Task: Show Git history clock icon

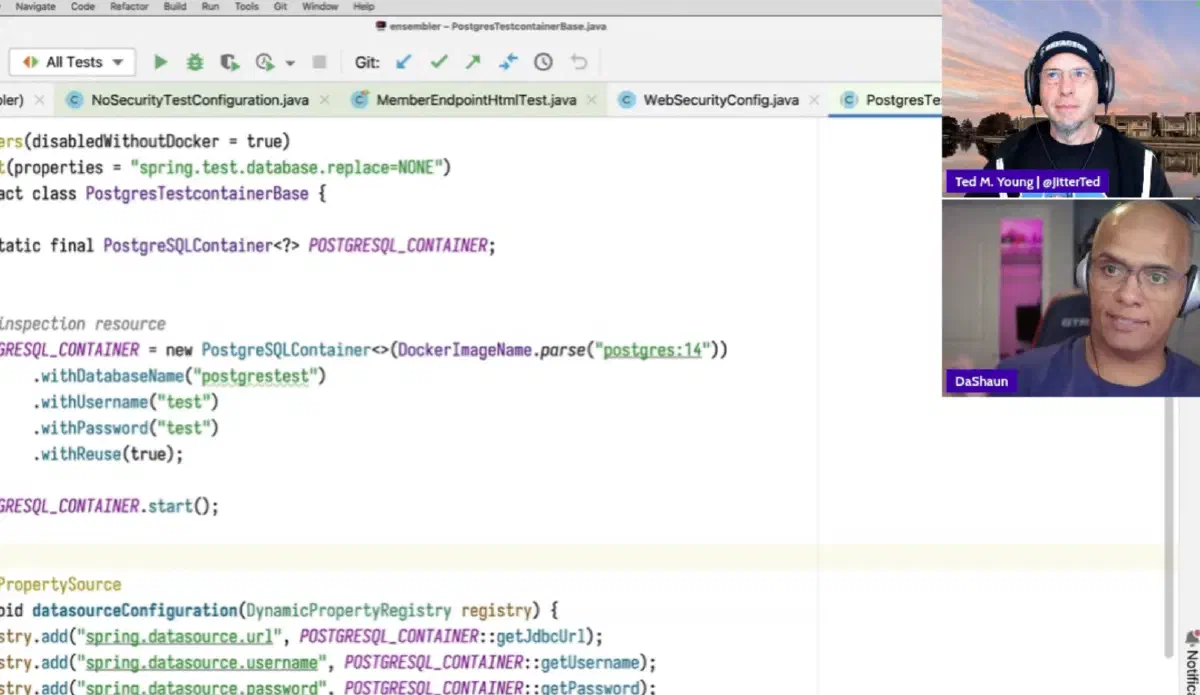Action: [543, 62]
